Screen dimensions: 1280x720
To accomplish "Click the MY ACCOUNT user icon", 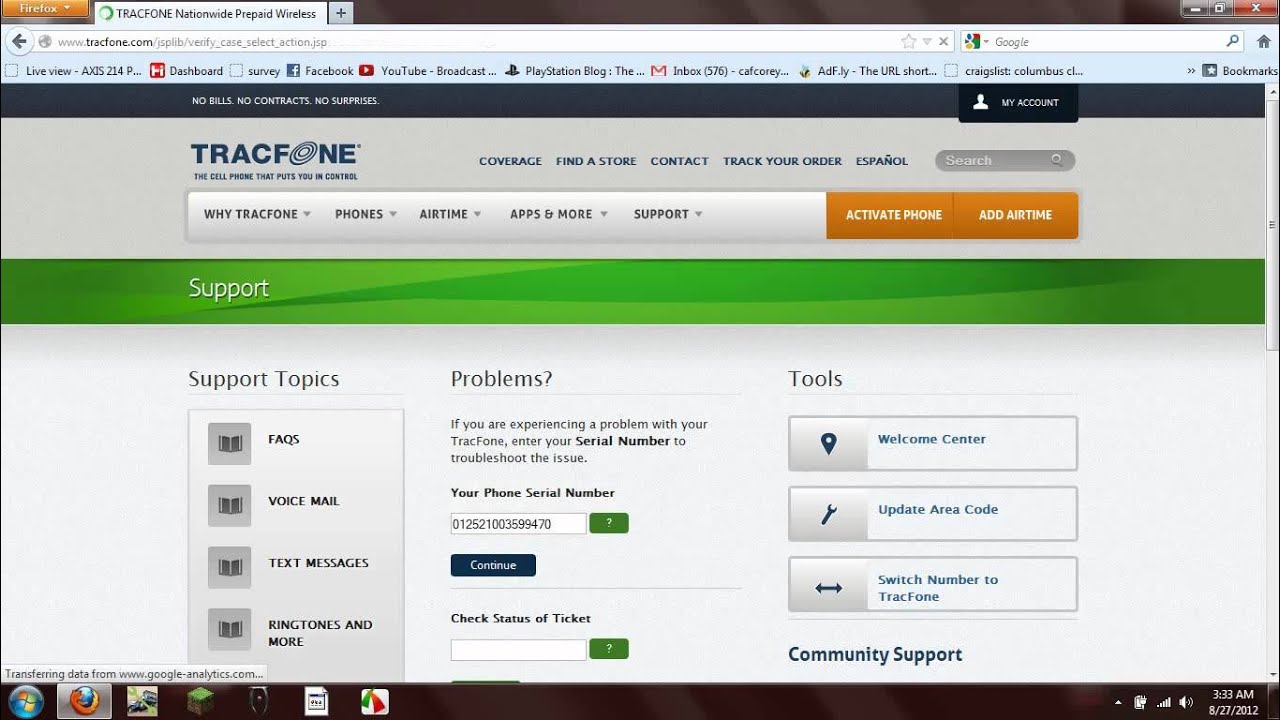I will coord(981,102).
